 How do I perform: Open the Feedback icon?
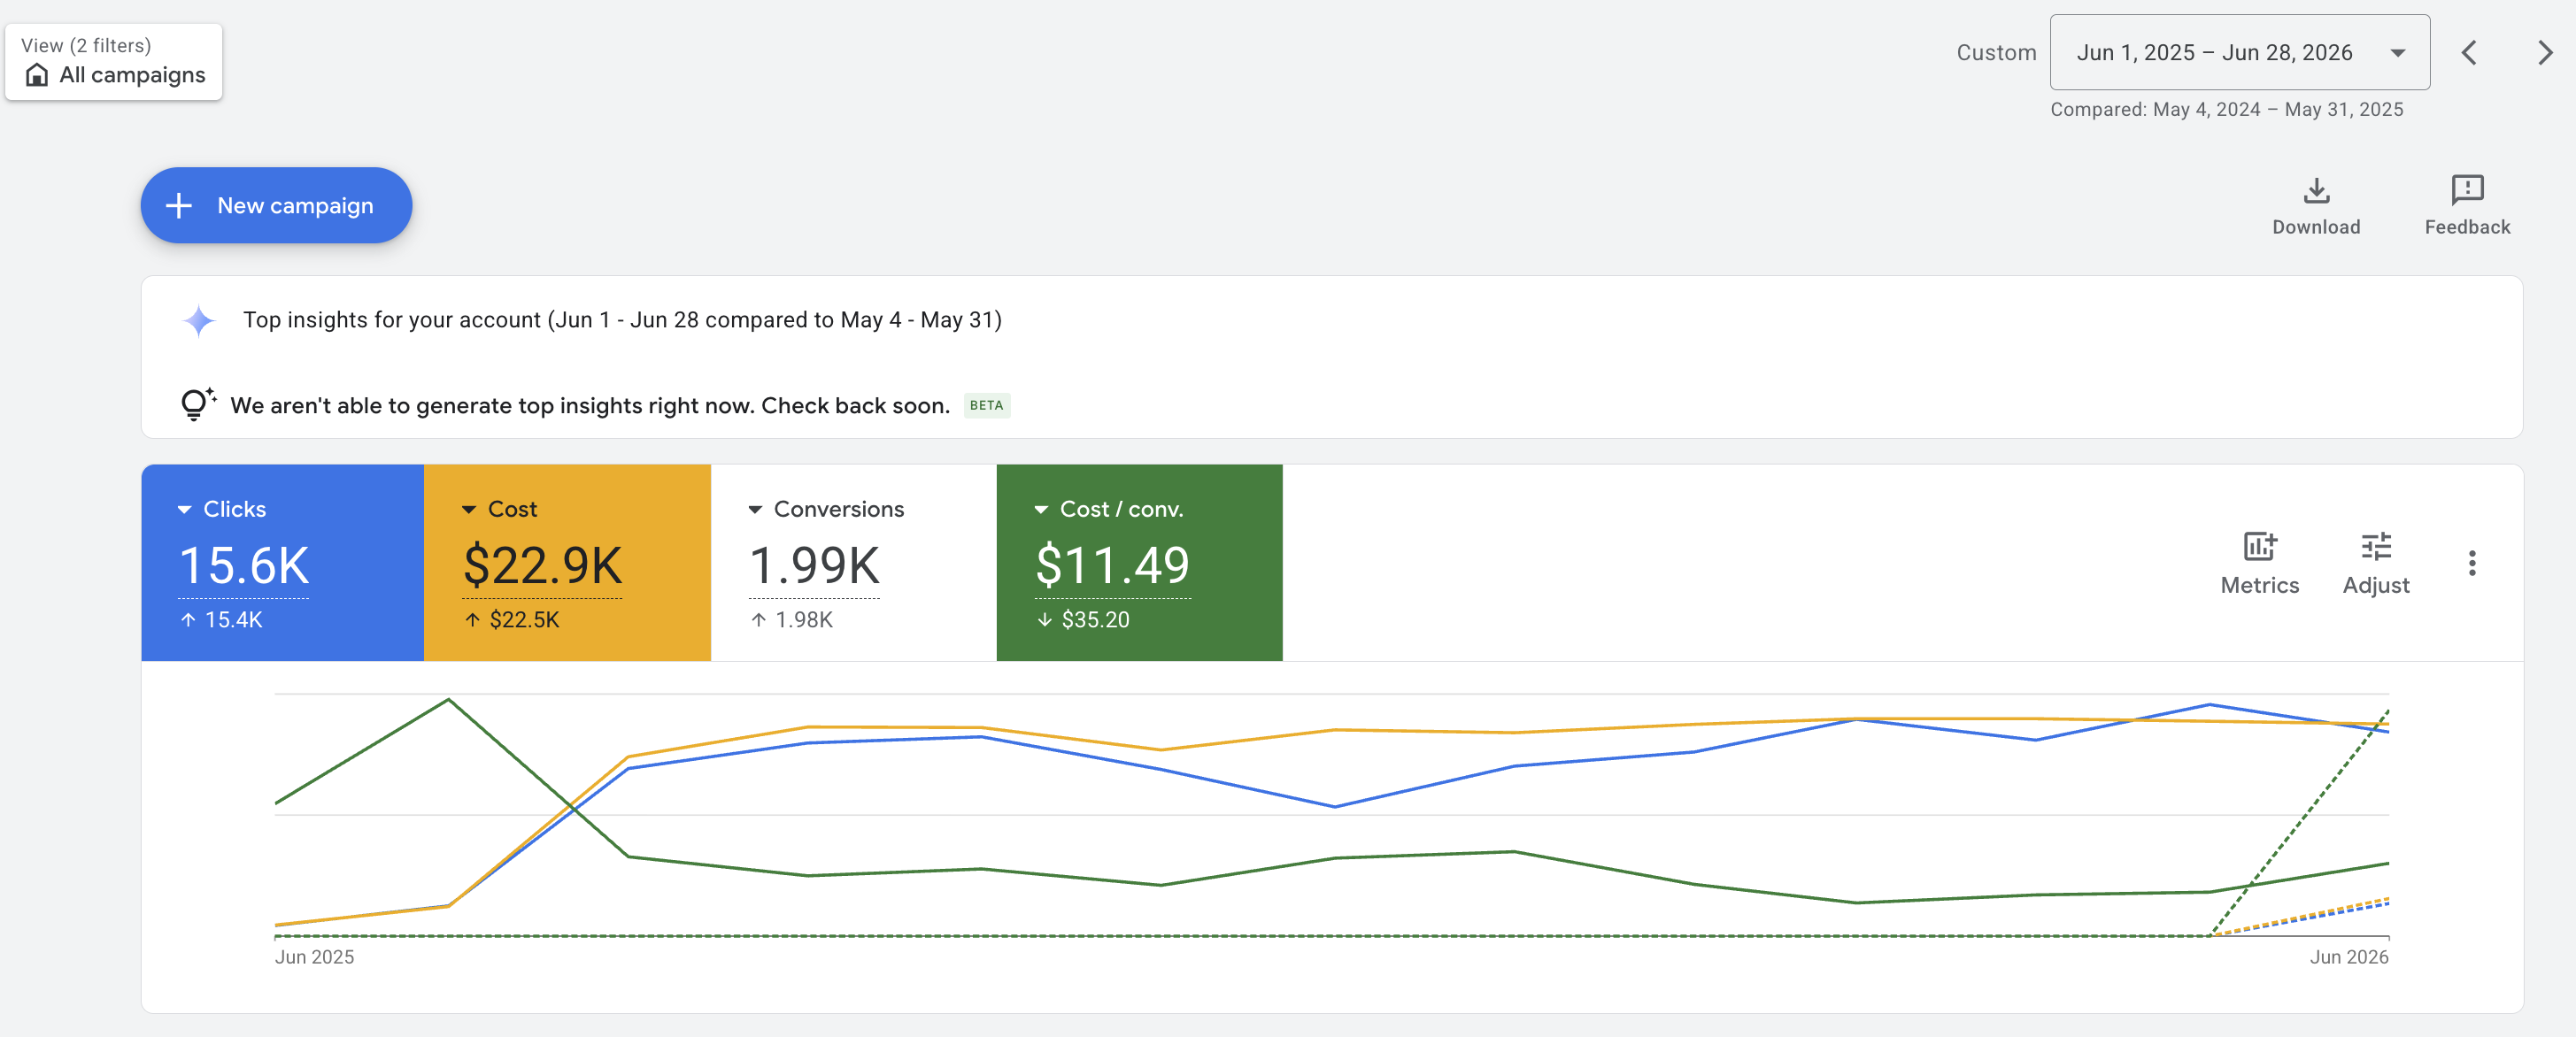2467,190
